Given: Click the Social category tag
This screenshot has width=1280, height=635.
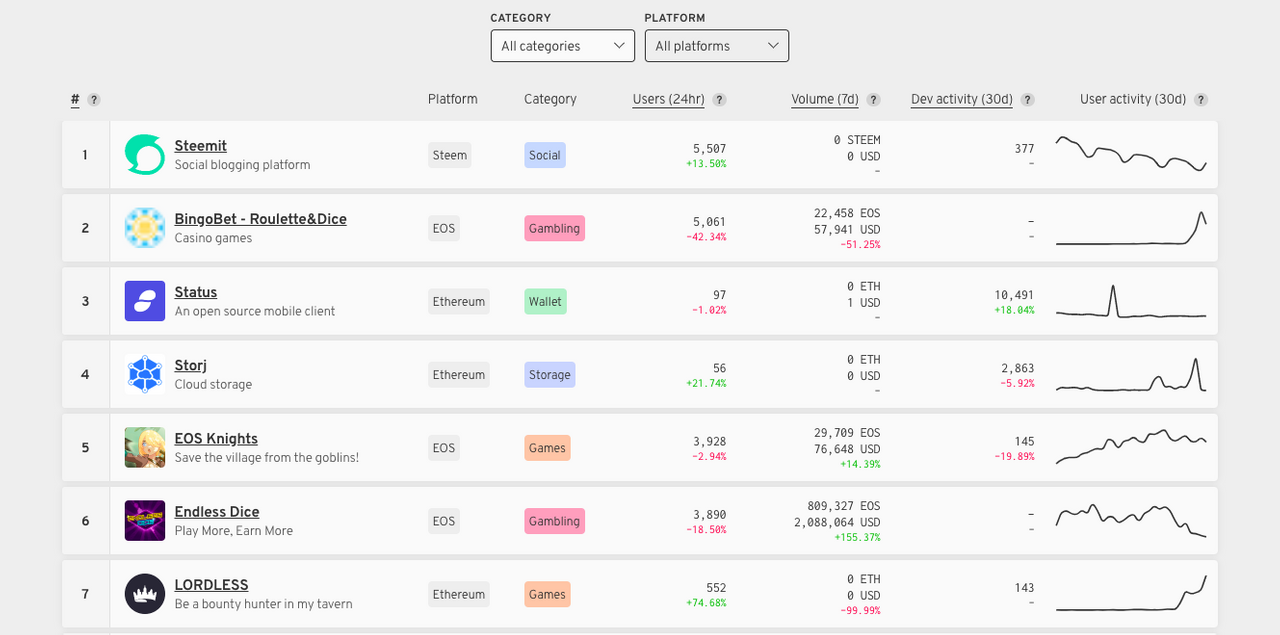Looking at the screenshot, I should point(545,155).
